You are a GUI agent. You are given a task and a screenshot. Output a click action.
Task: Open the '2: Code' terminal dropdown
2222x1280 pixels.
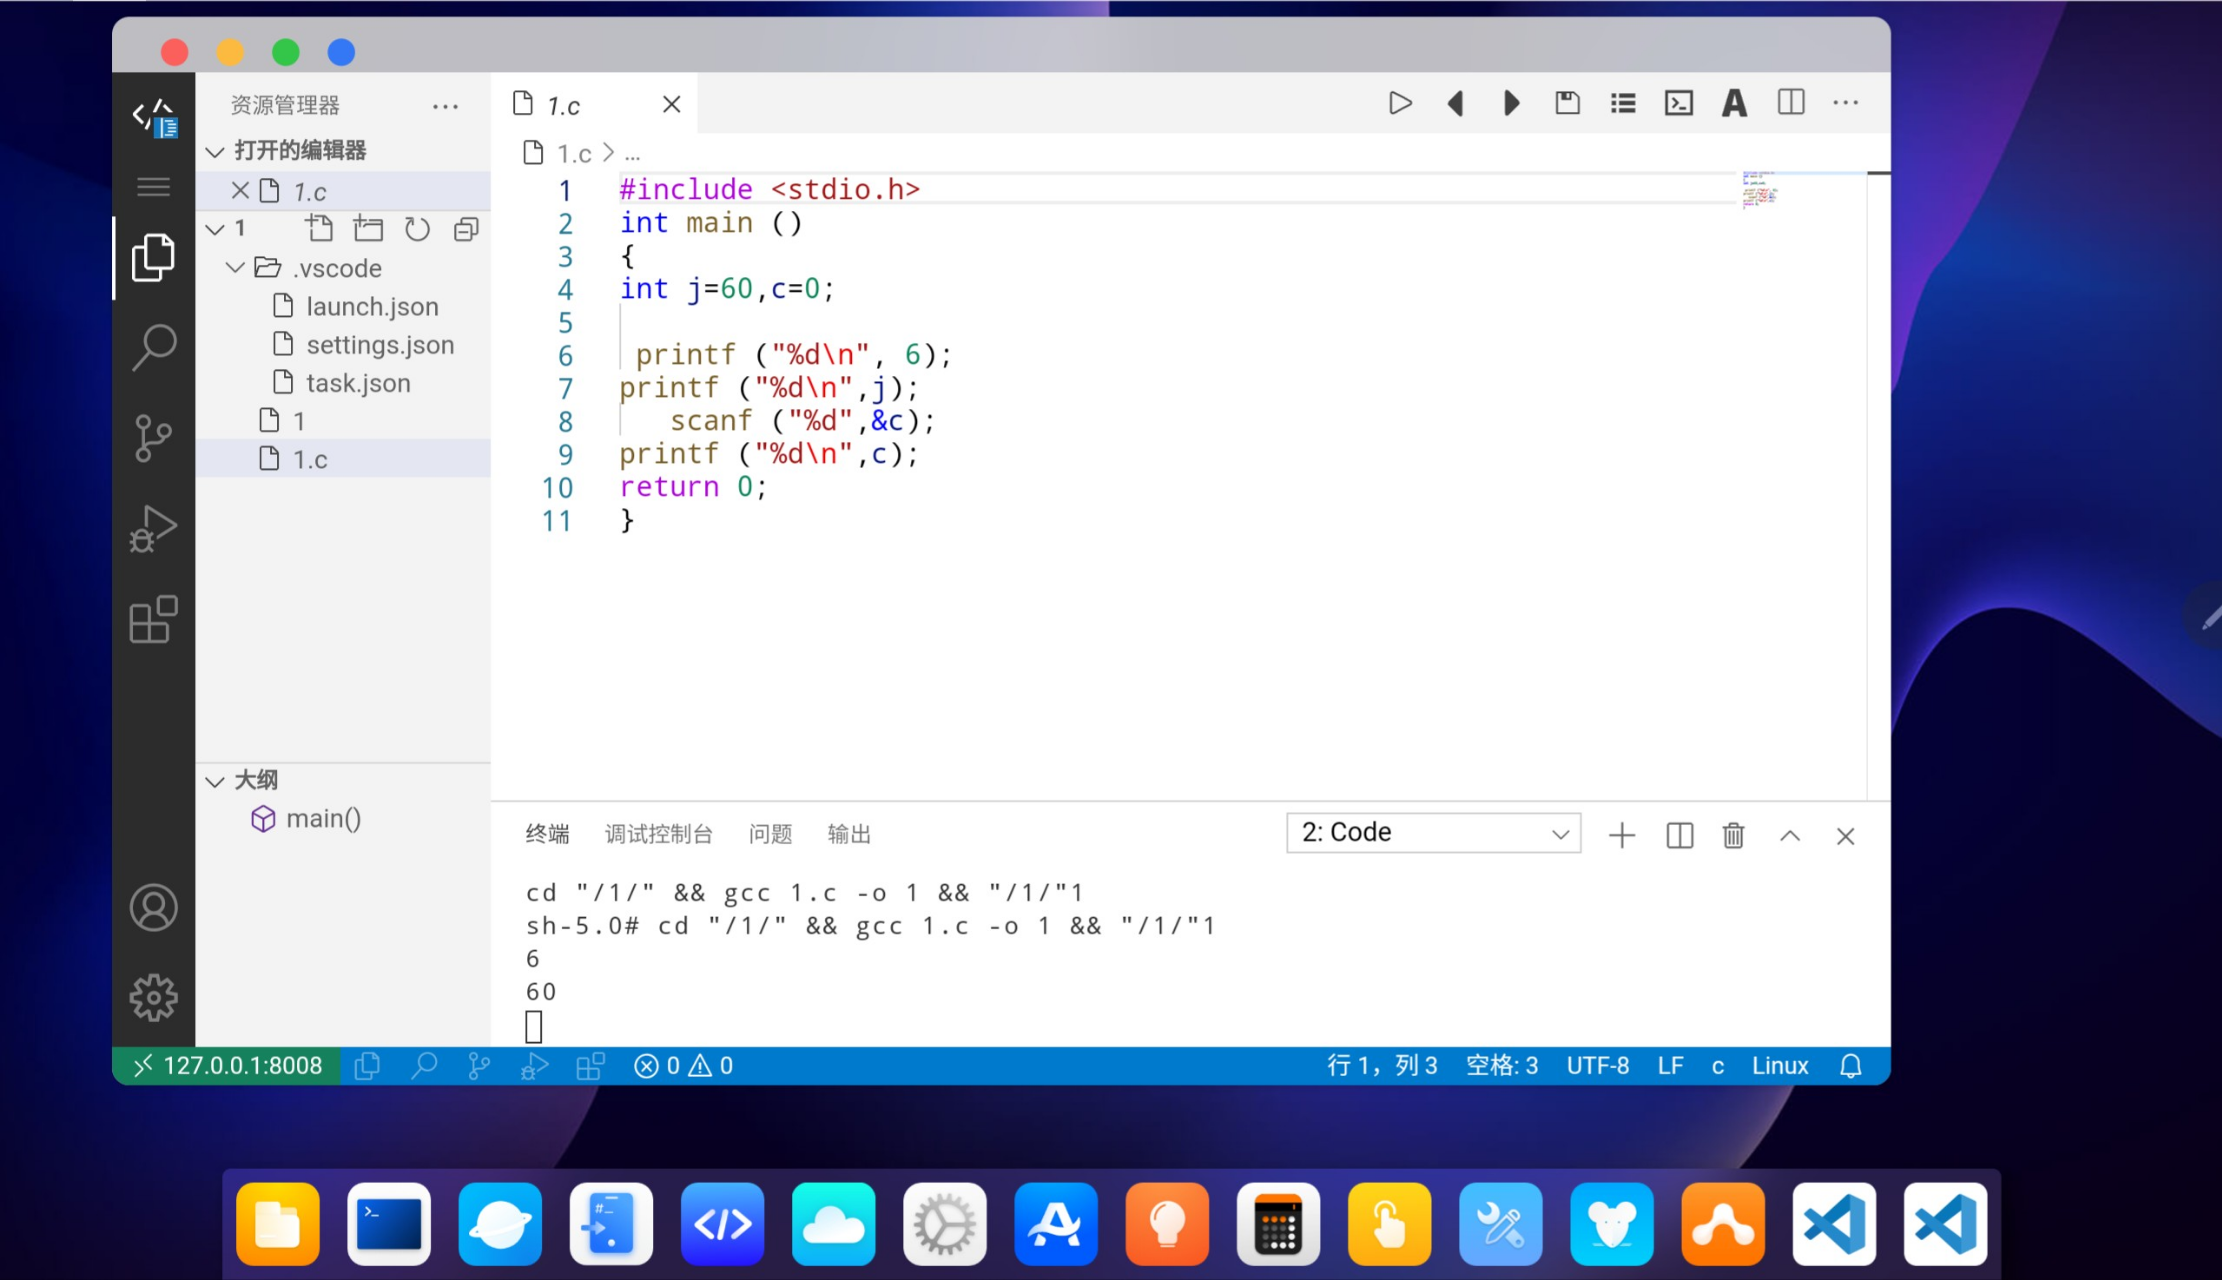1433,833
